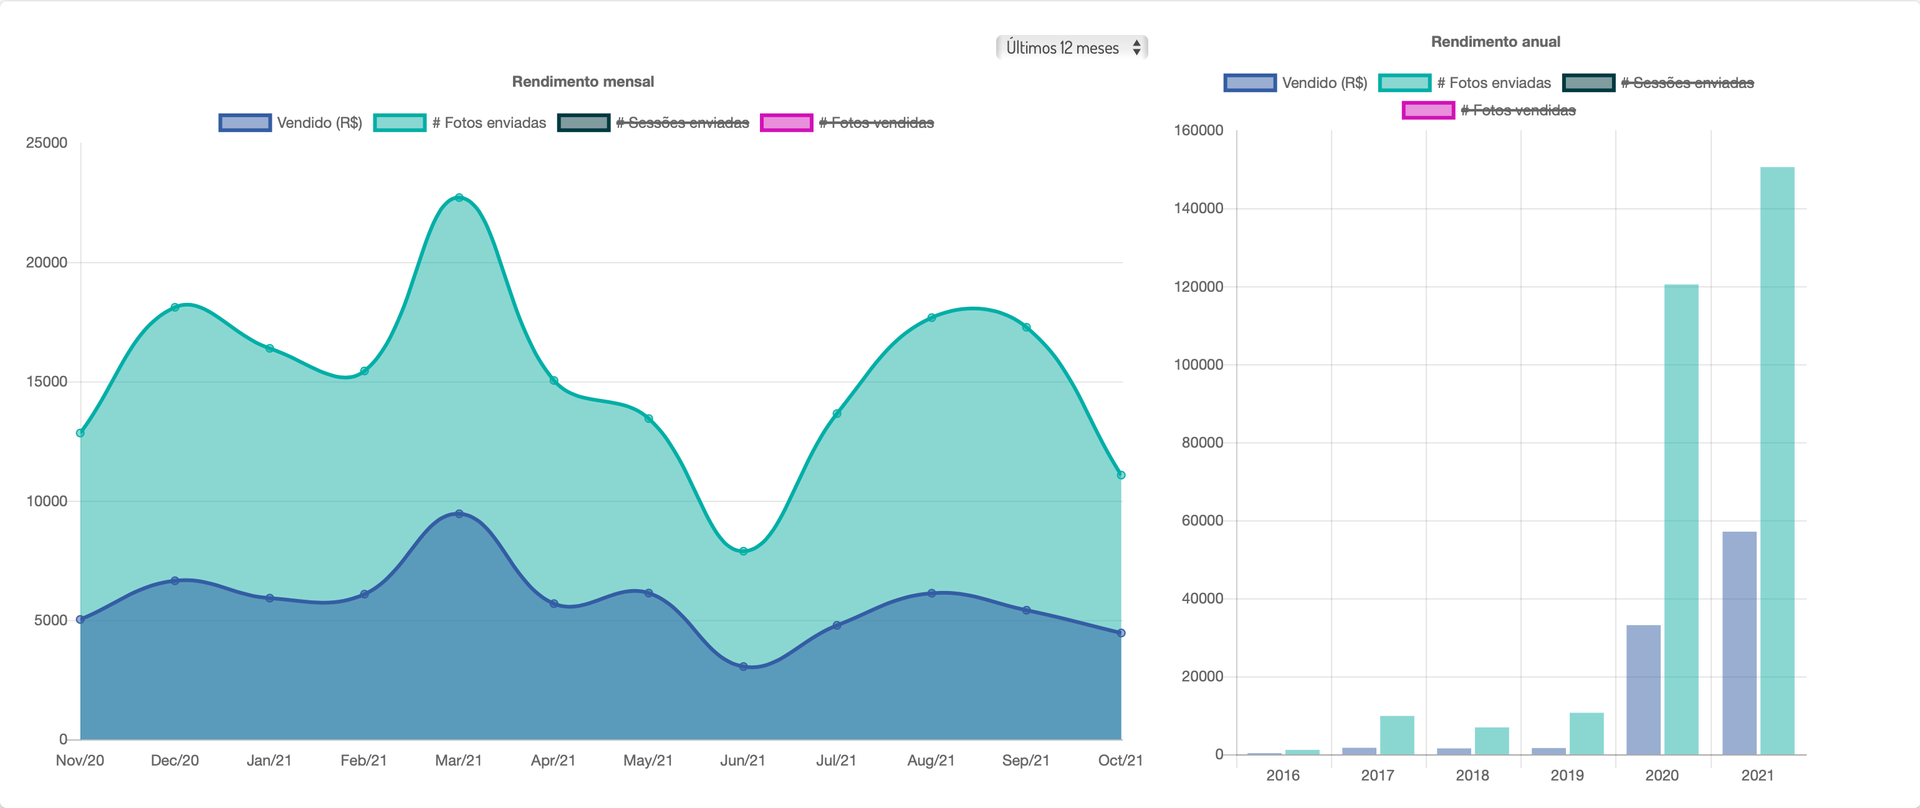
Task: Click the Jun/21 lowest point of Fotos enviadas
Action: [743, 551]
